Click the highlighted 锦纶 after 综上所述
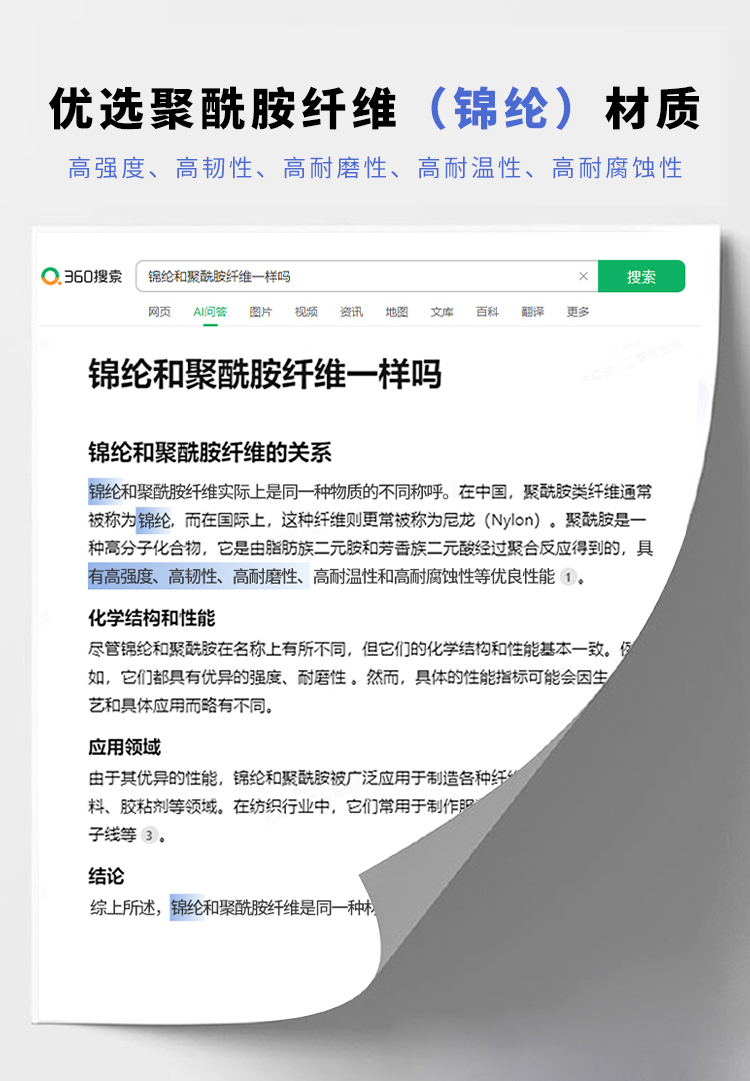The width and height of the screenshot is (750, 1081). coord(187,907)
